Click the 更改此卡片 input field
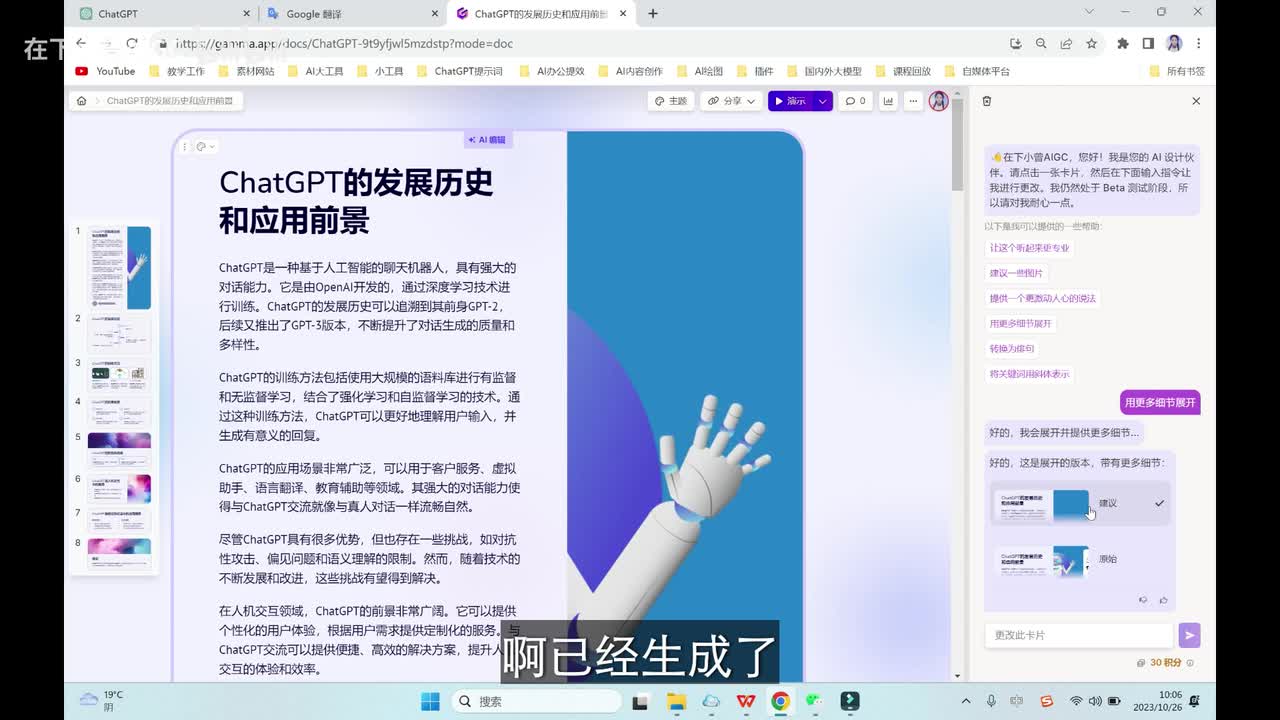 [1078, 635]
